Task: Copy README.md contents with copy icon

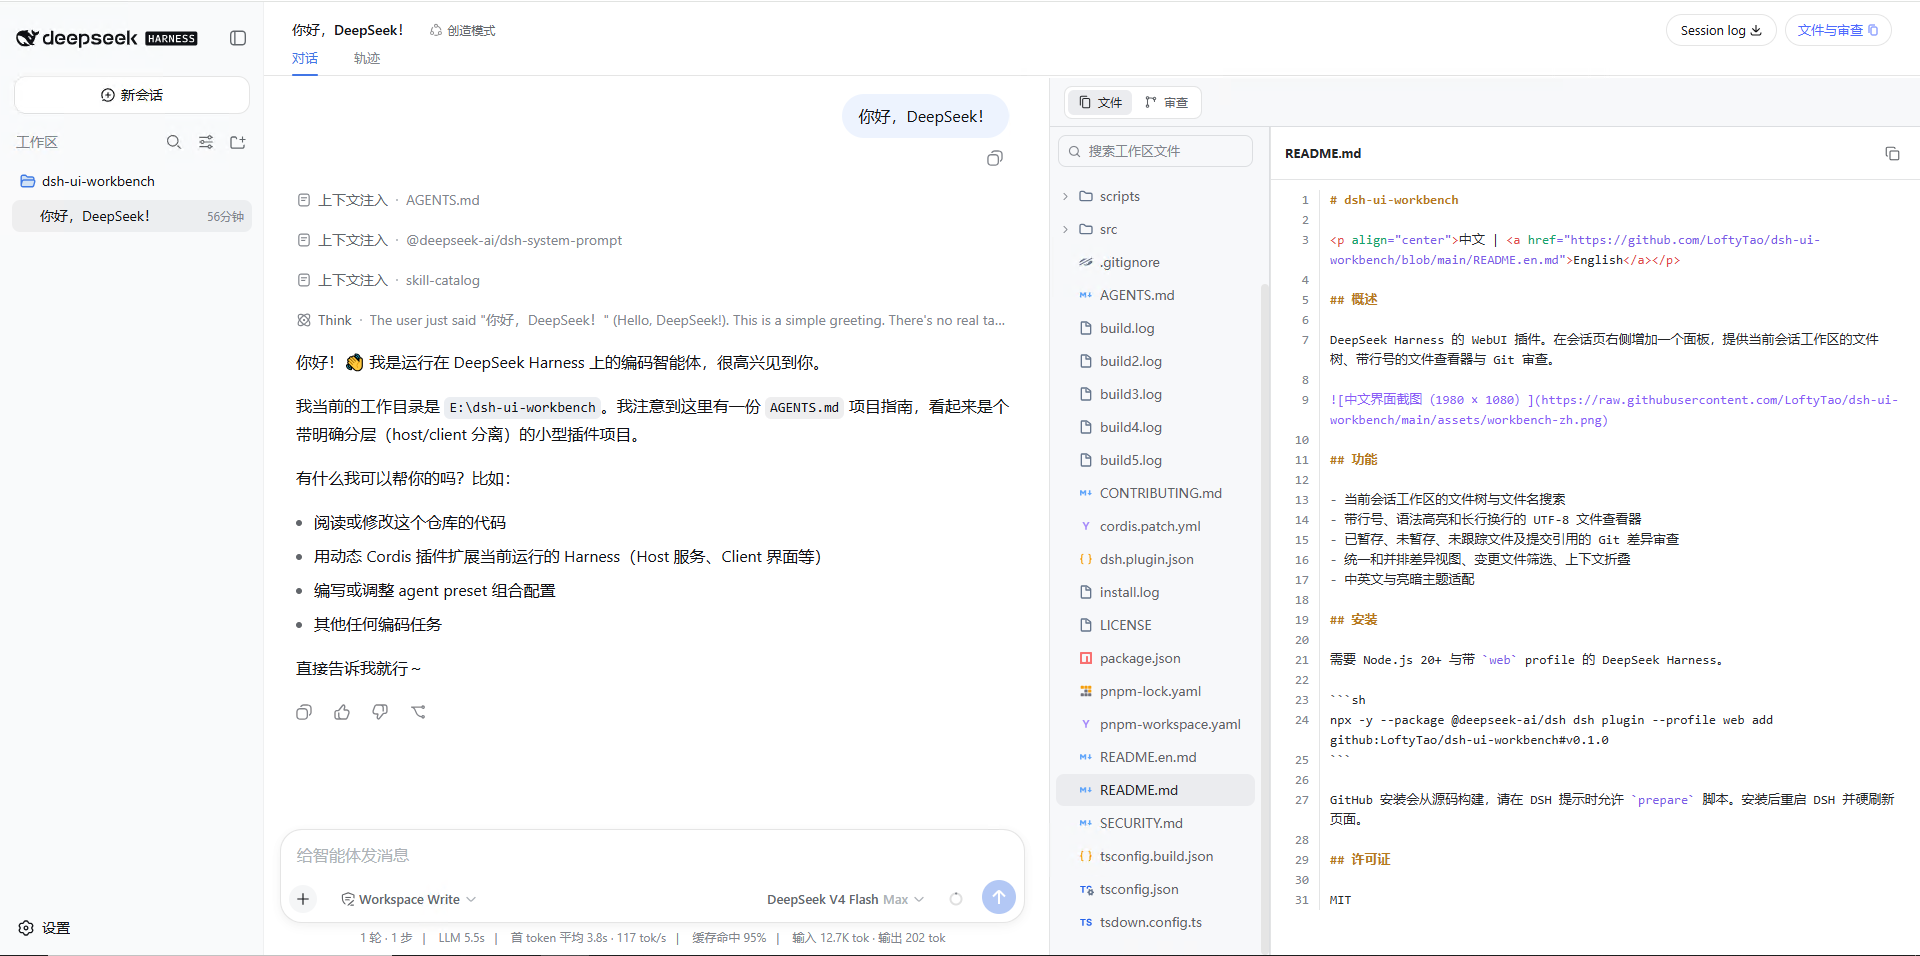Action: point(1892,153)
